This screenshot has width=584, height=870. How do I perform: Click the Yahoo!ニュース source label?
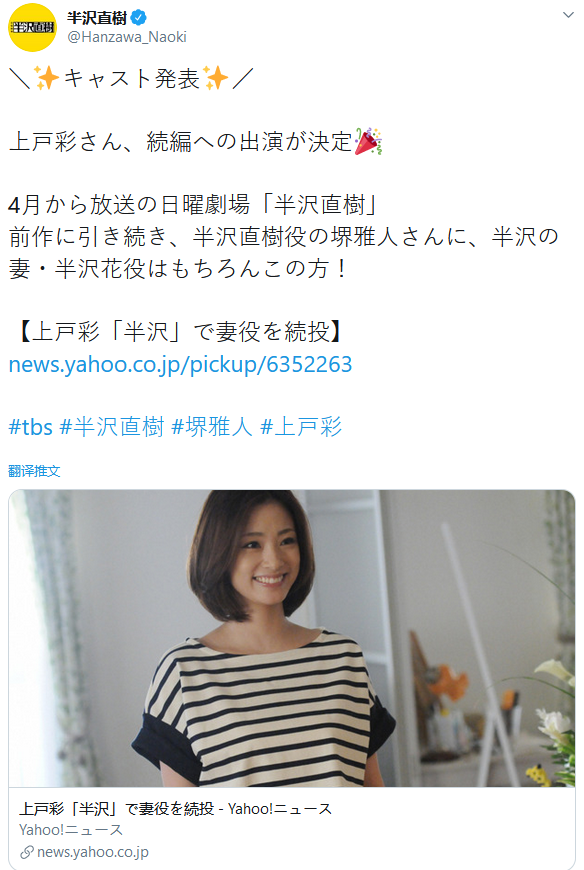point(71,830)
